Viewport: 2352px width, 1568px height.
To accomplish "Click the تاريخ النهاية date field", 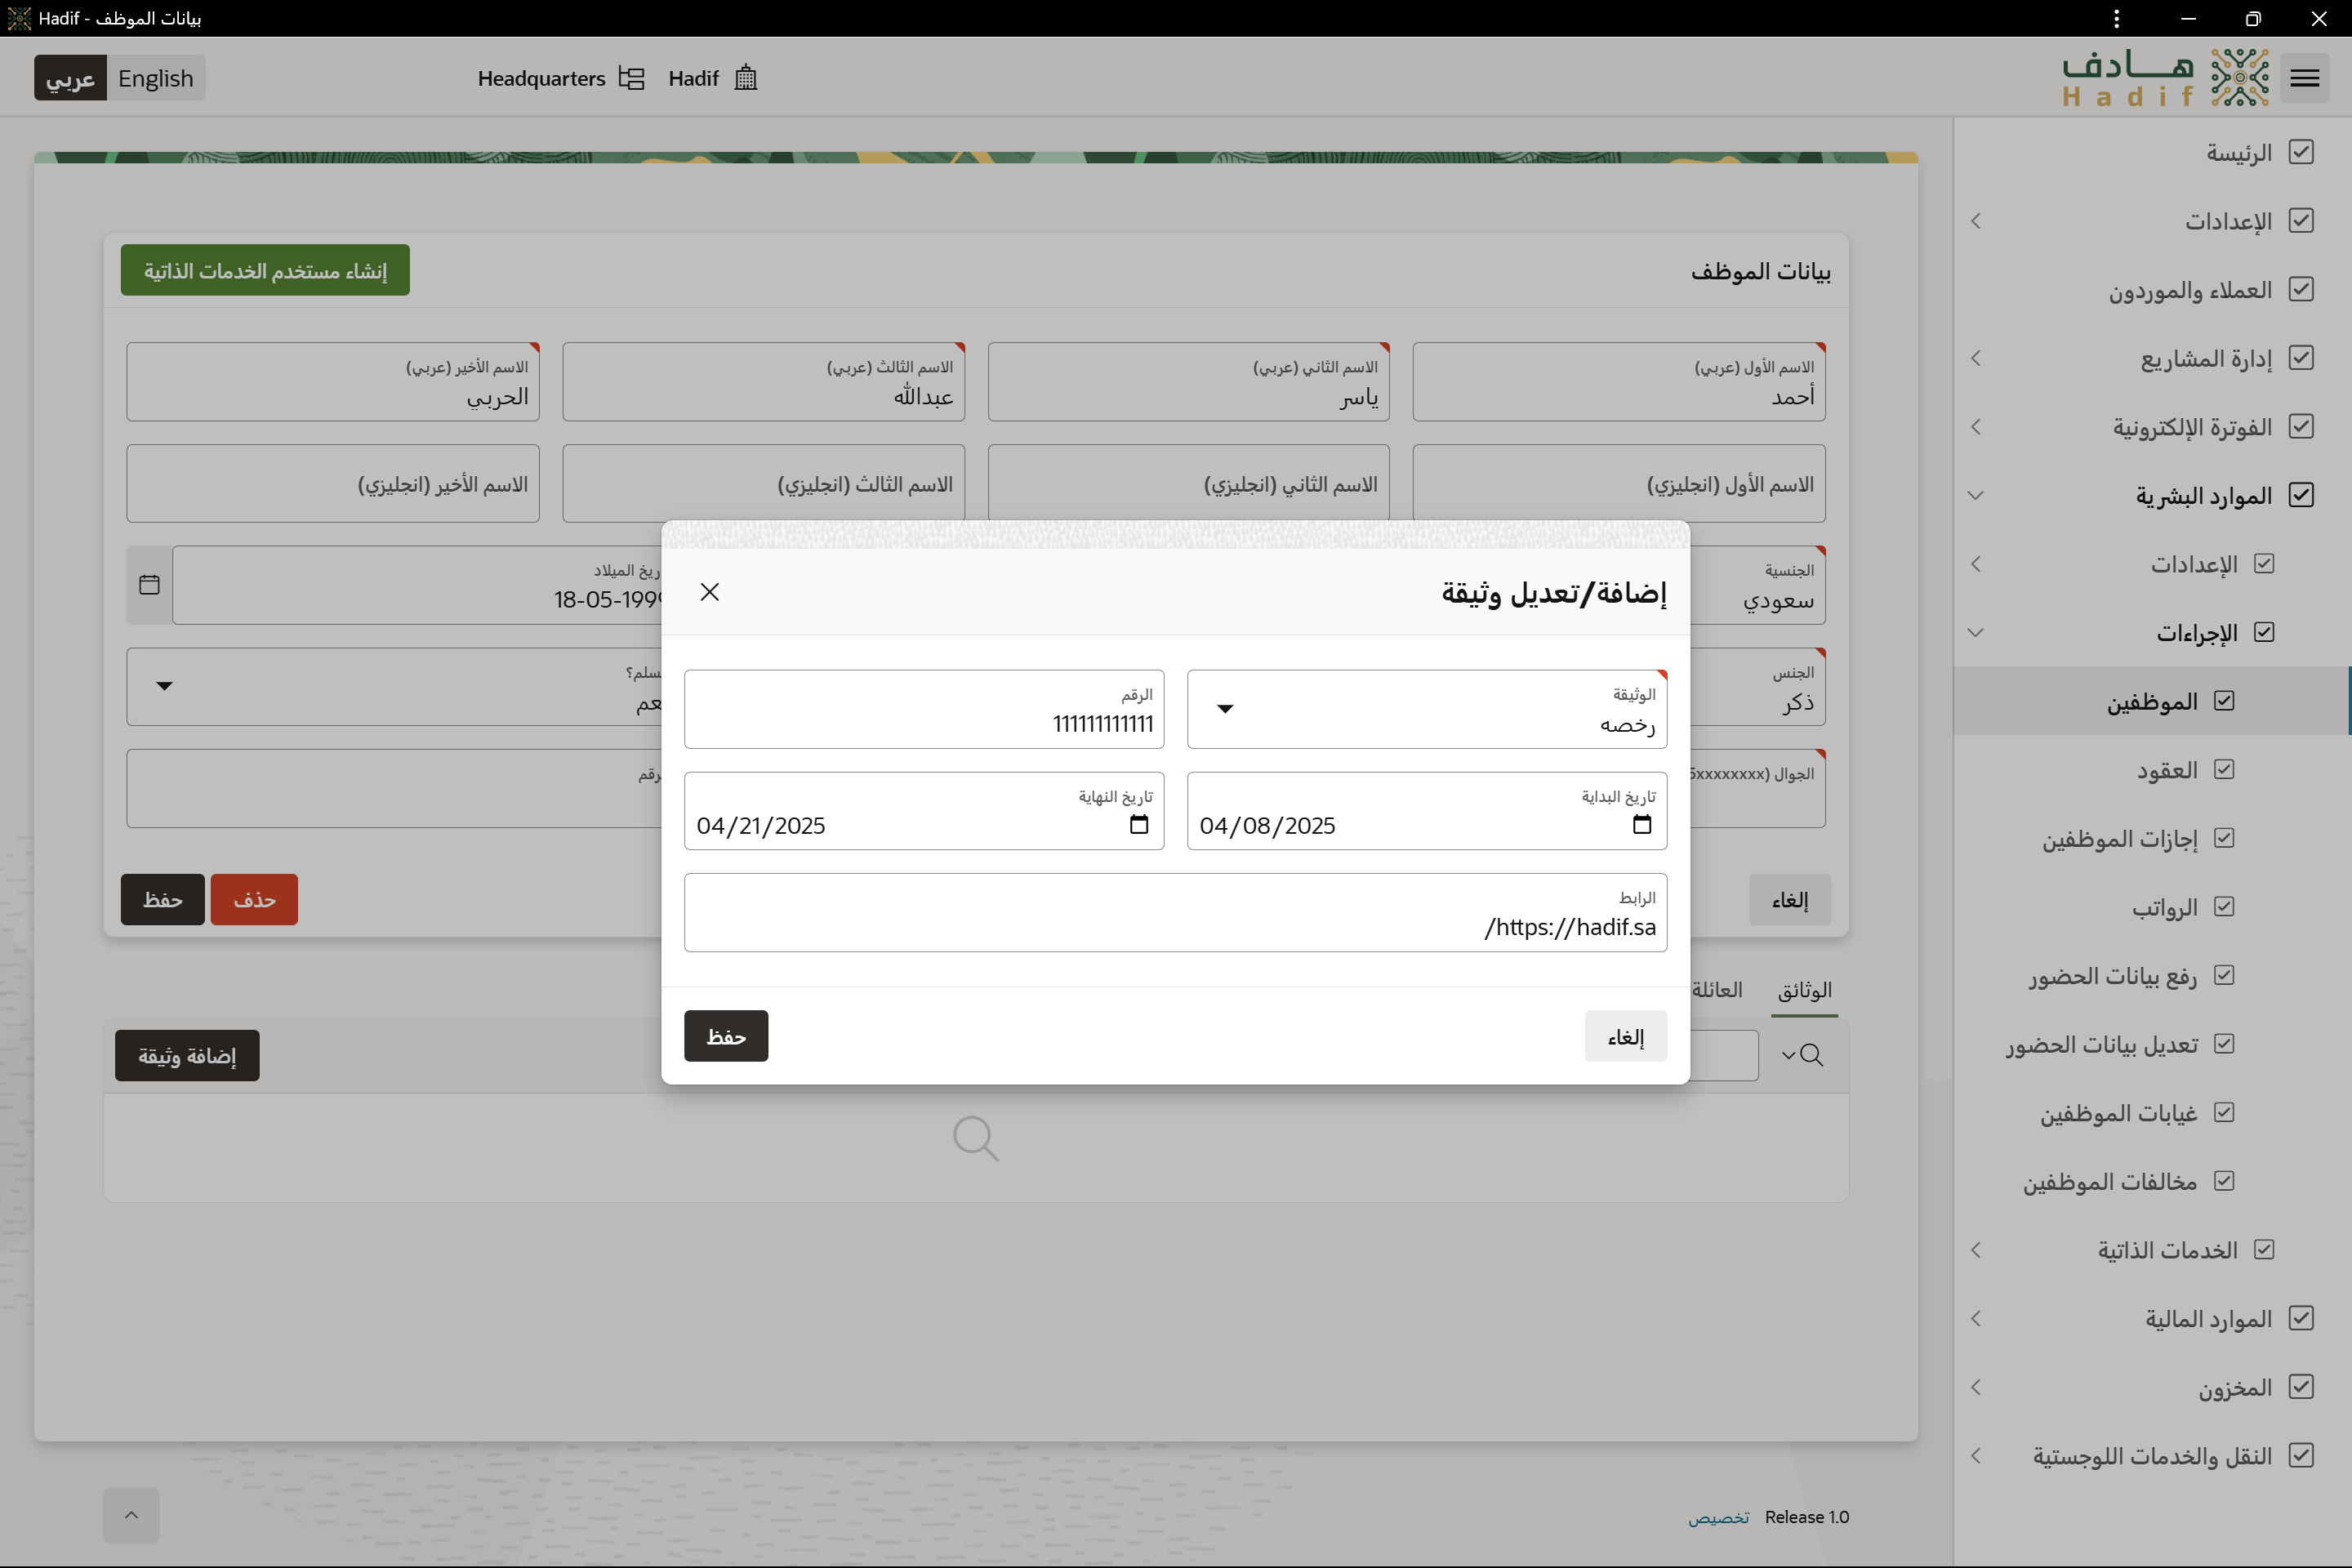I will pos(924,811).
